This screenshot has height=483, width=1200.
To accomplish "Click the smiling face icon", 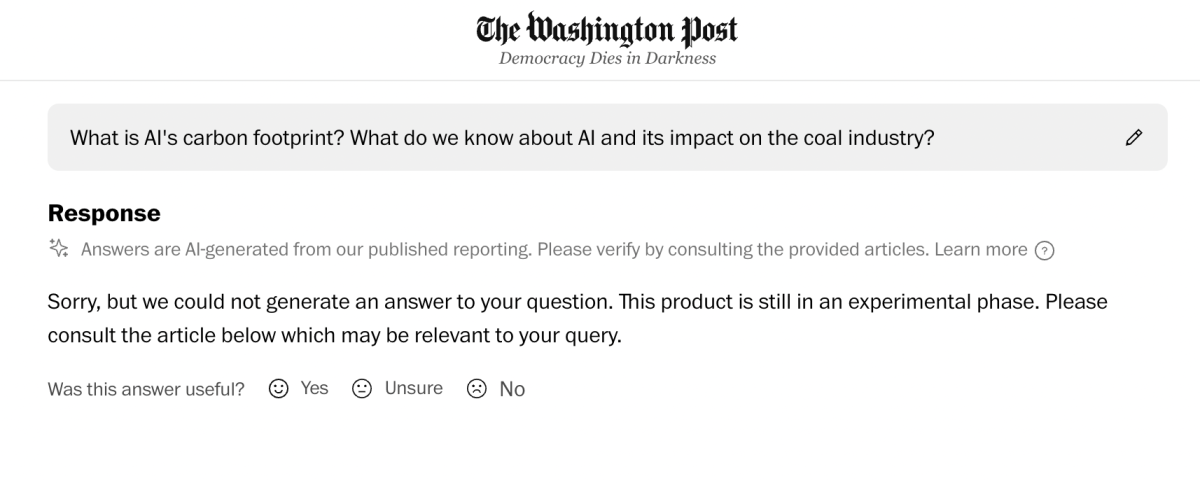I will click(279, 389).
